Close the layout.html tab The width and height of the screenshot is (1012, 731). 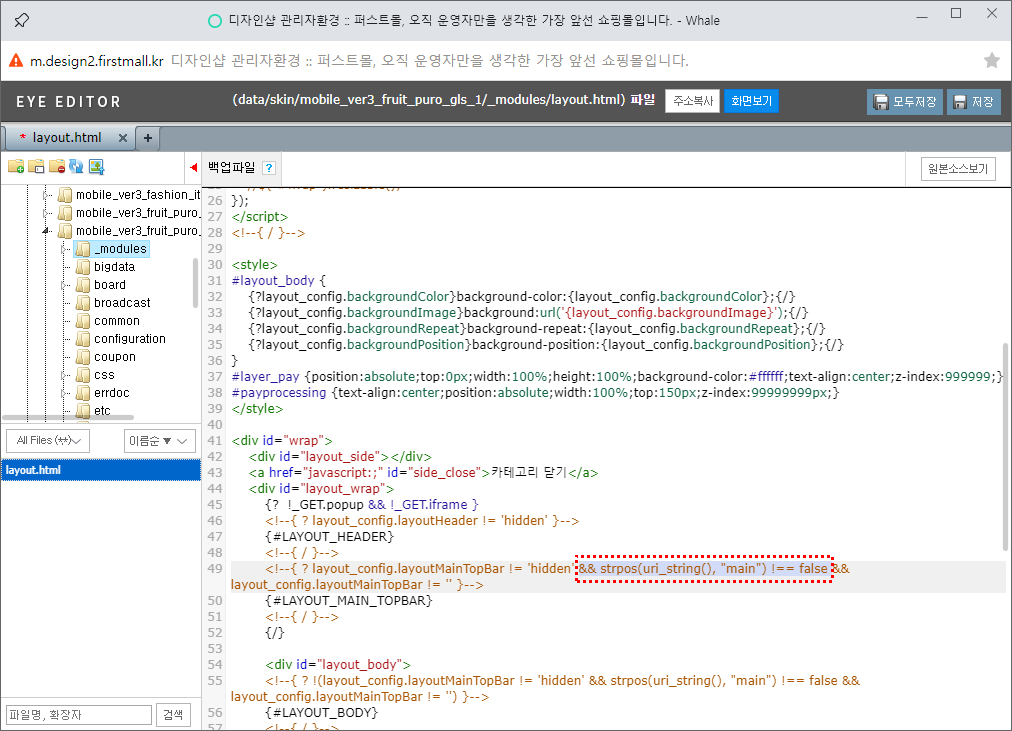click(x=123, y=137)
